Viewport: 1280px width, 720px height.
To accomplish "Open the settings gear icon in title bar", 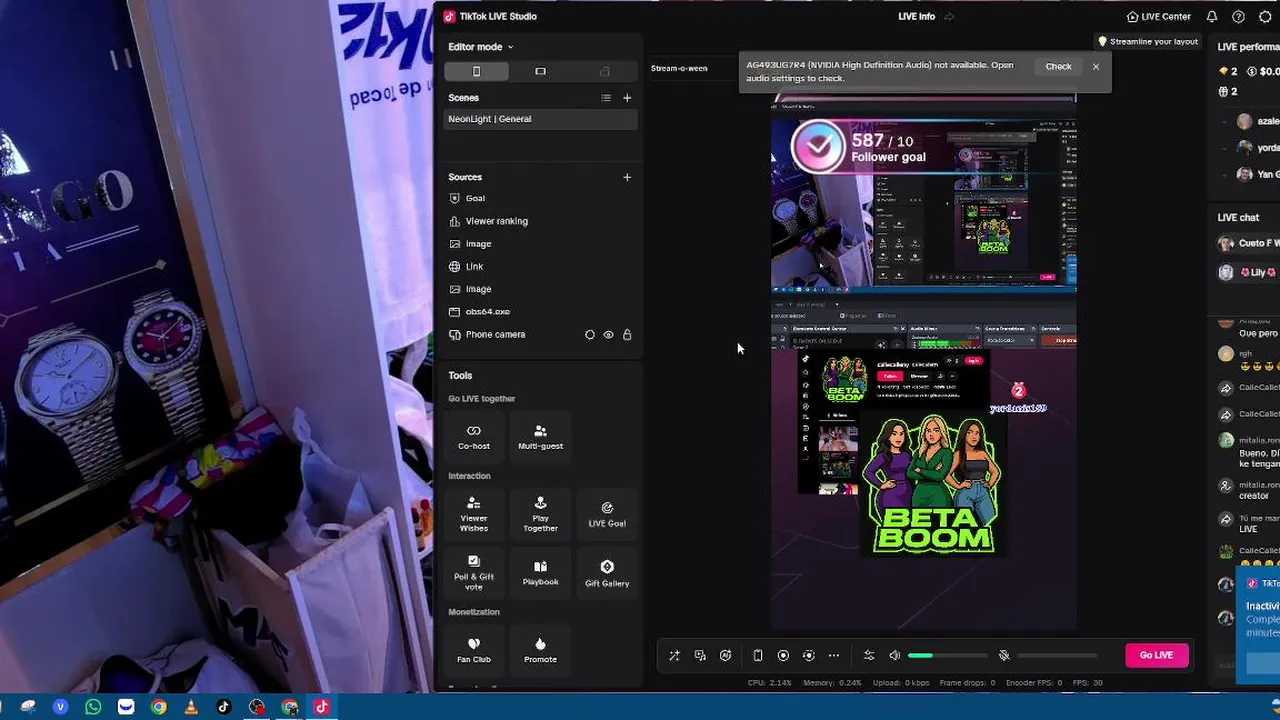I will 1265,16.
